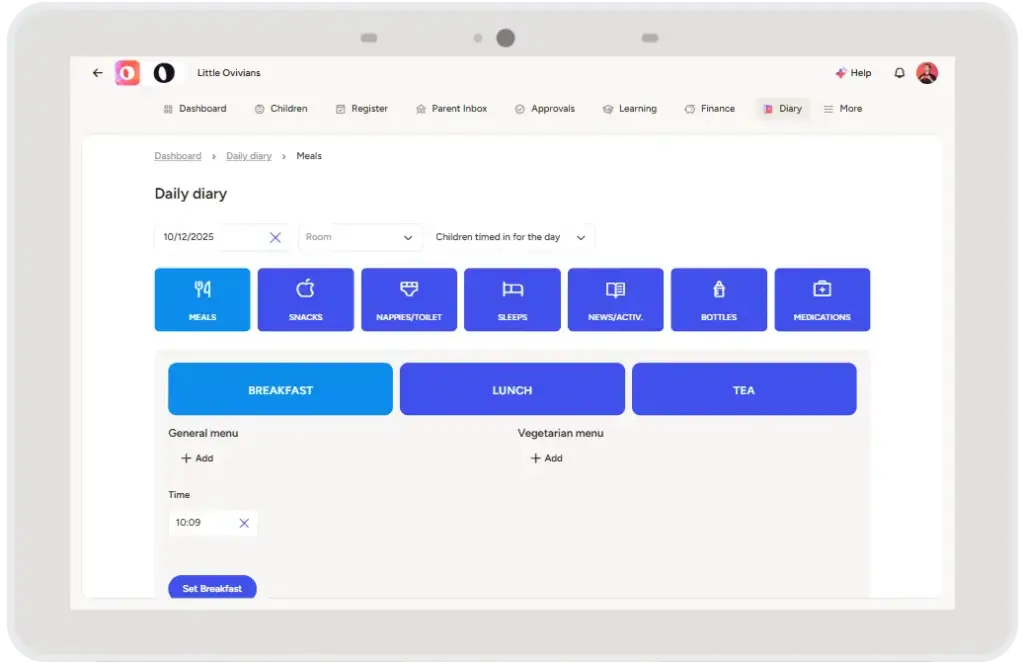Image resolution: width=1024 pixels, height=666 pixels.
Task: Click the notification bell icon
Action: click(899, 73)
